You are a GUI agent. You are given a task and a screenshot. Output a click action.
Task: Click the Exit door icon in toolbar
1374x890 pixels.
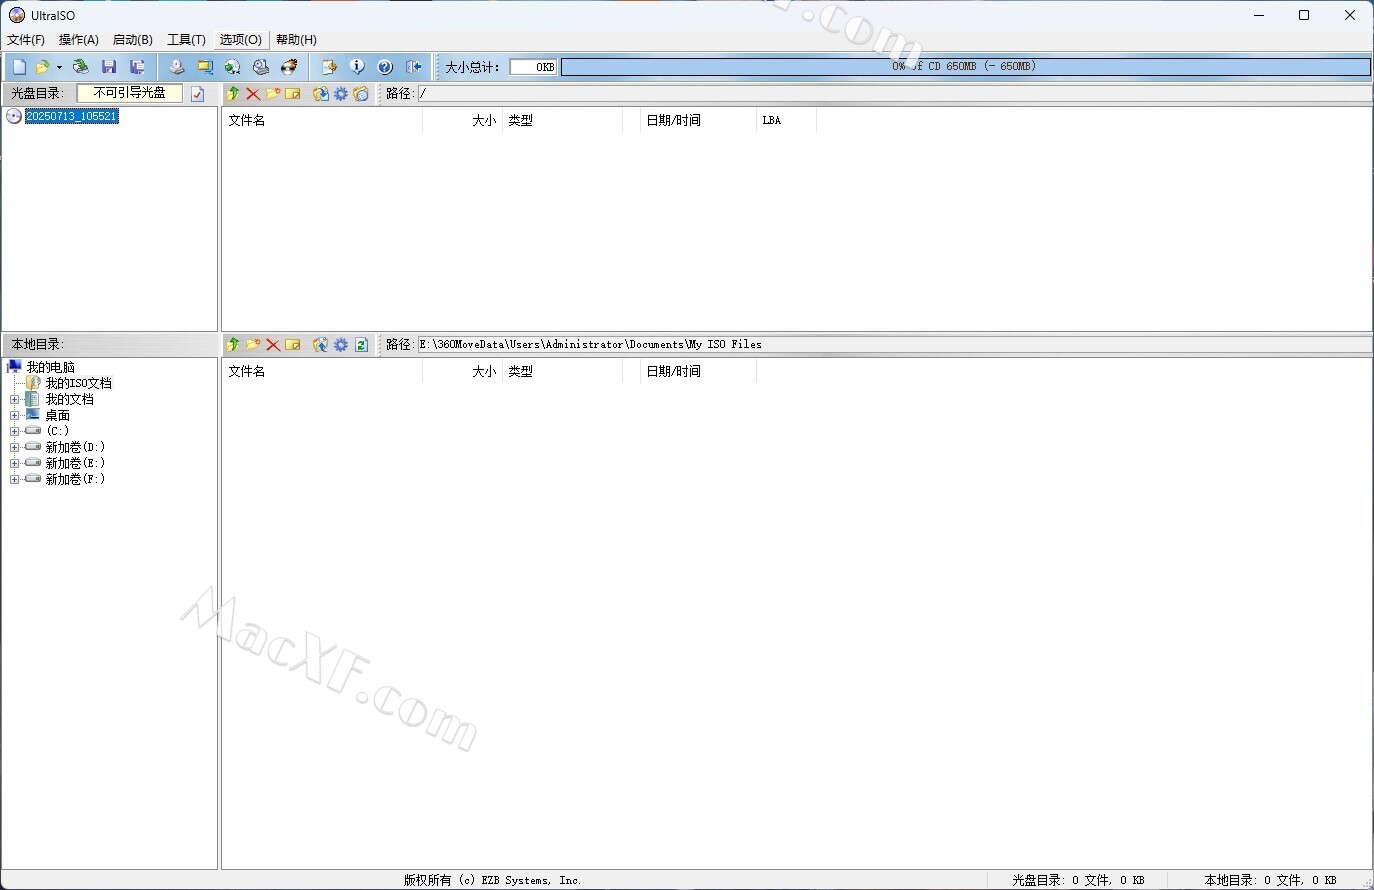[x=413, y=67]
